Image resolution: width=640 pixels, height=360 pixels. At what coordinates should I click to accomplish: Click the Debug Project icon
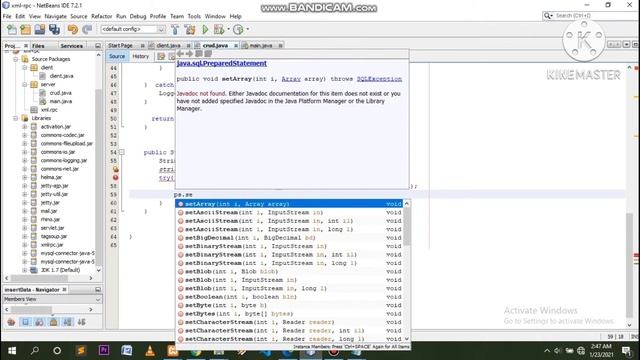219,29
